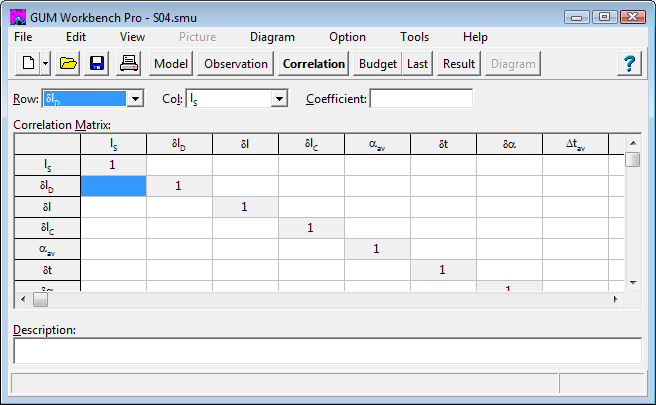Click the New document icon
Viewport: 656px width, 405px height.
[28, 64]
